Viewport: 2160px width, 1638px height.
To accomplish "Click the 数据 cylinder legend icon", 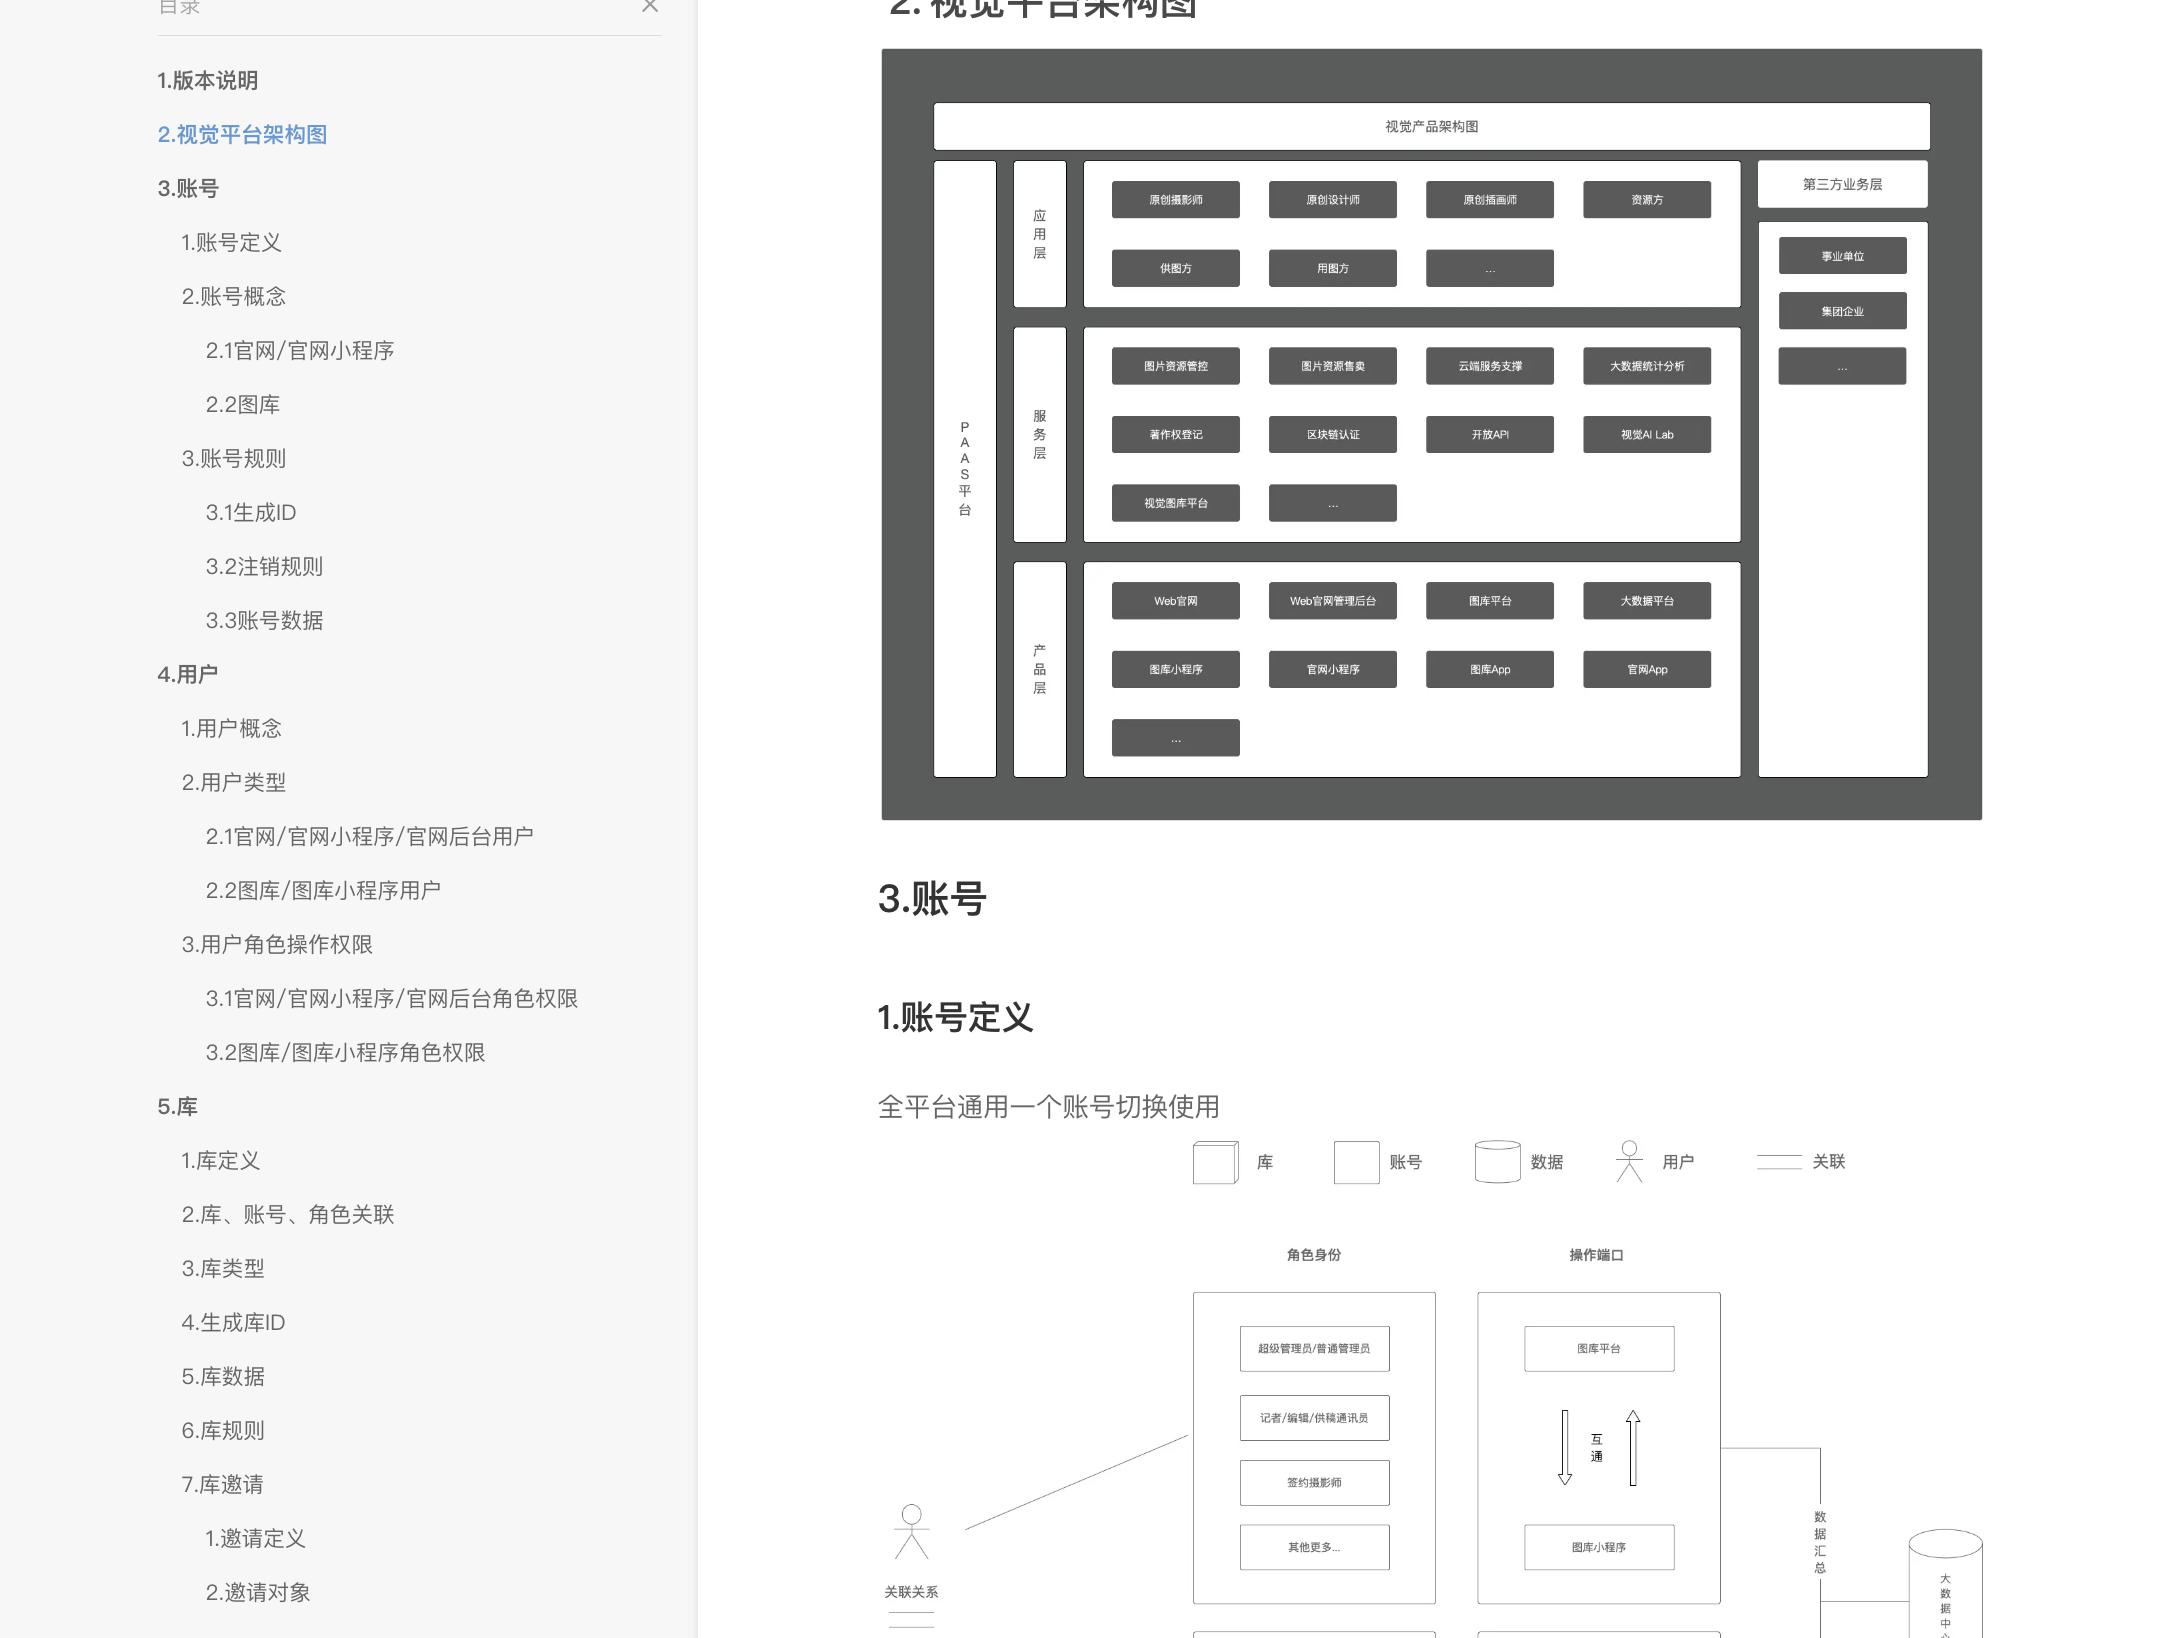I will pyautogui.click(x=1497, y=1162).
